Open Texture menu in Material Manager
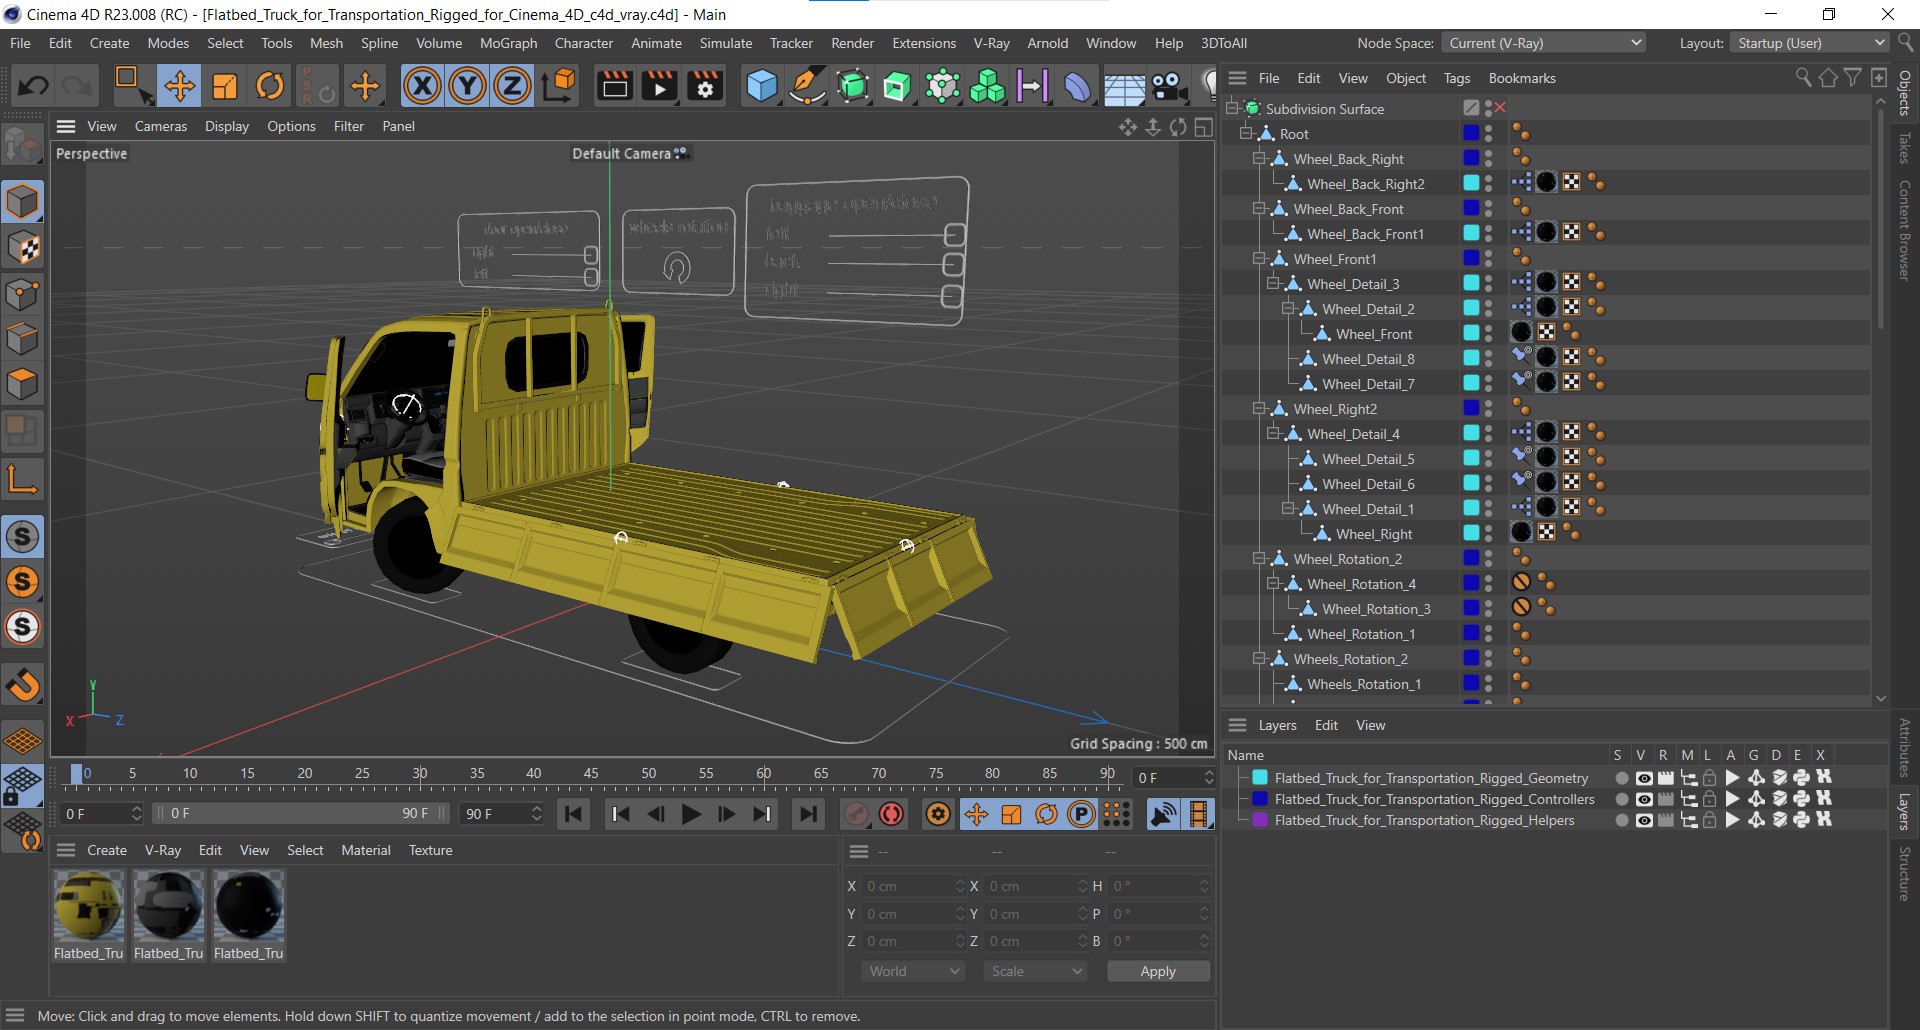Viewport: 1920px width, 1030px height. pyautogui.click(x=430, y=850)
